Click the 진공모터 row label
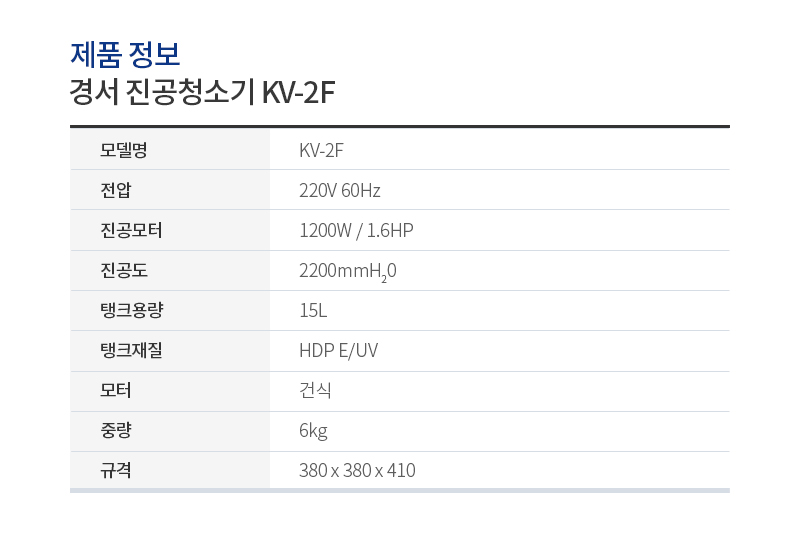The height and width of the screenshot is (545, 800). click(x=131, y=230)
